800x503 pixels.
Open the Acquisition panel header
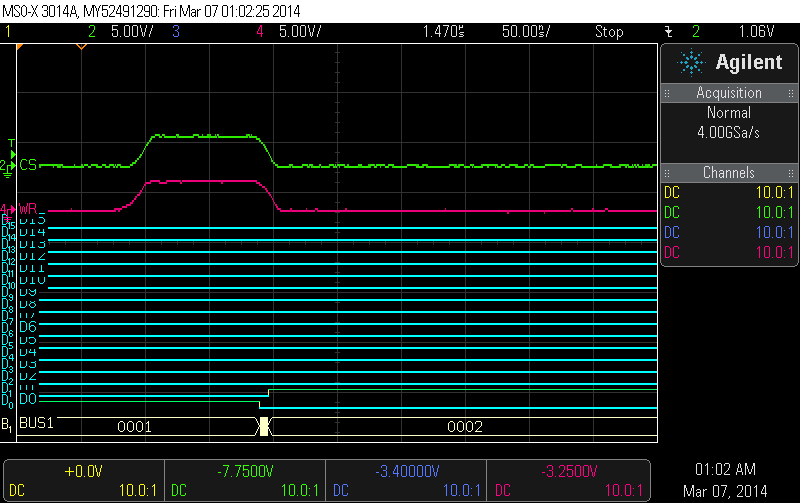[729, 93]
